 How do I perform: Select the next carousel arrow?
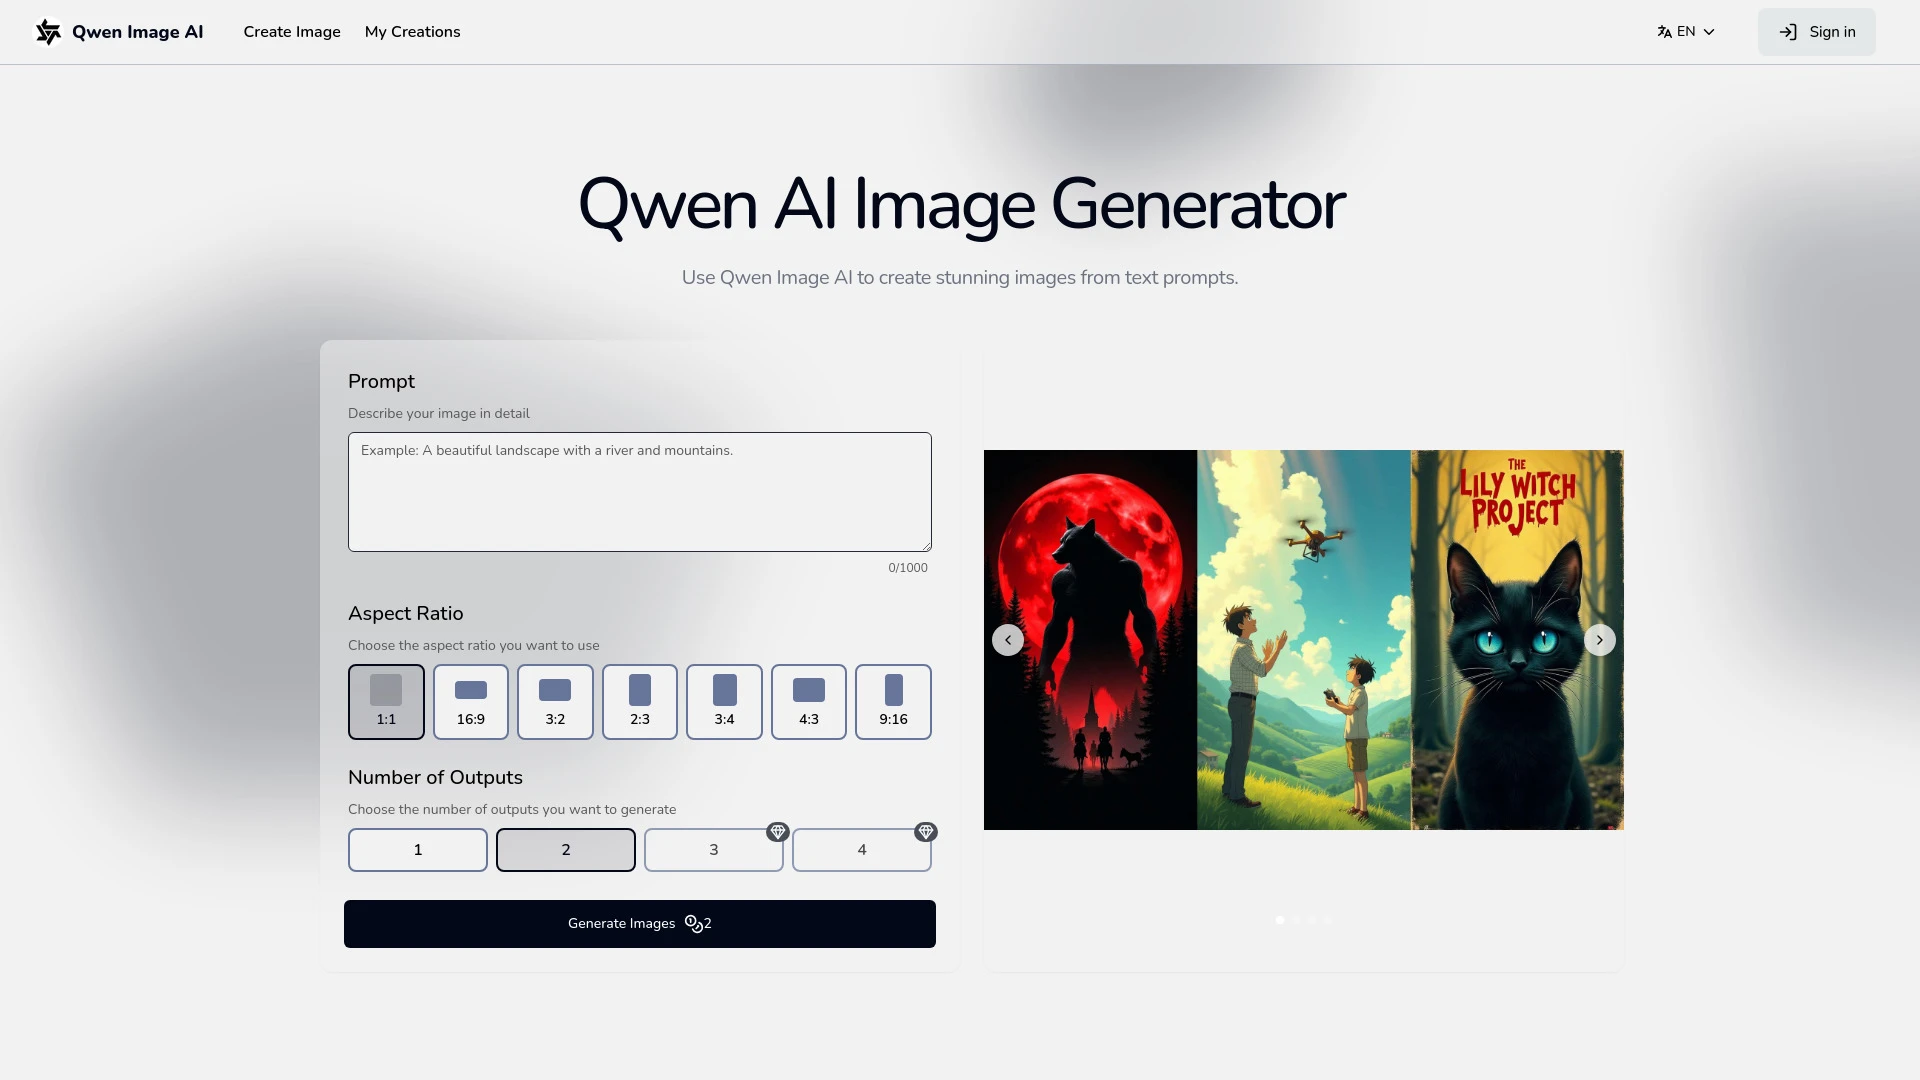coord(1598,639)
